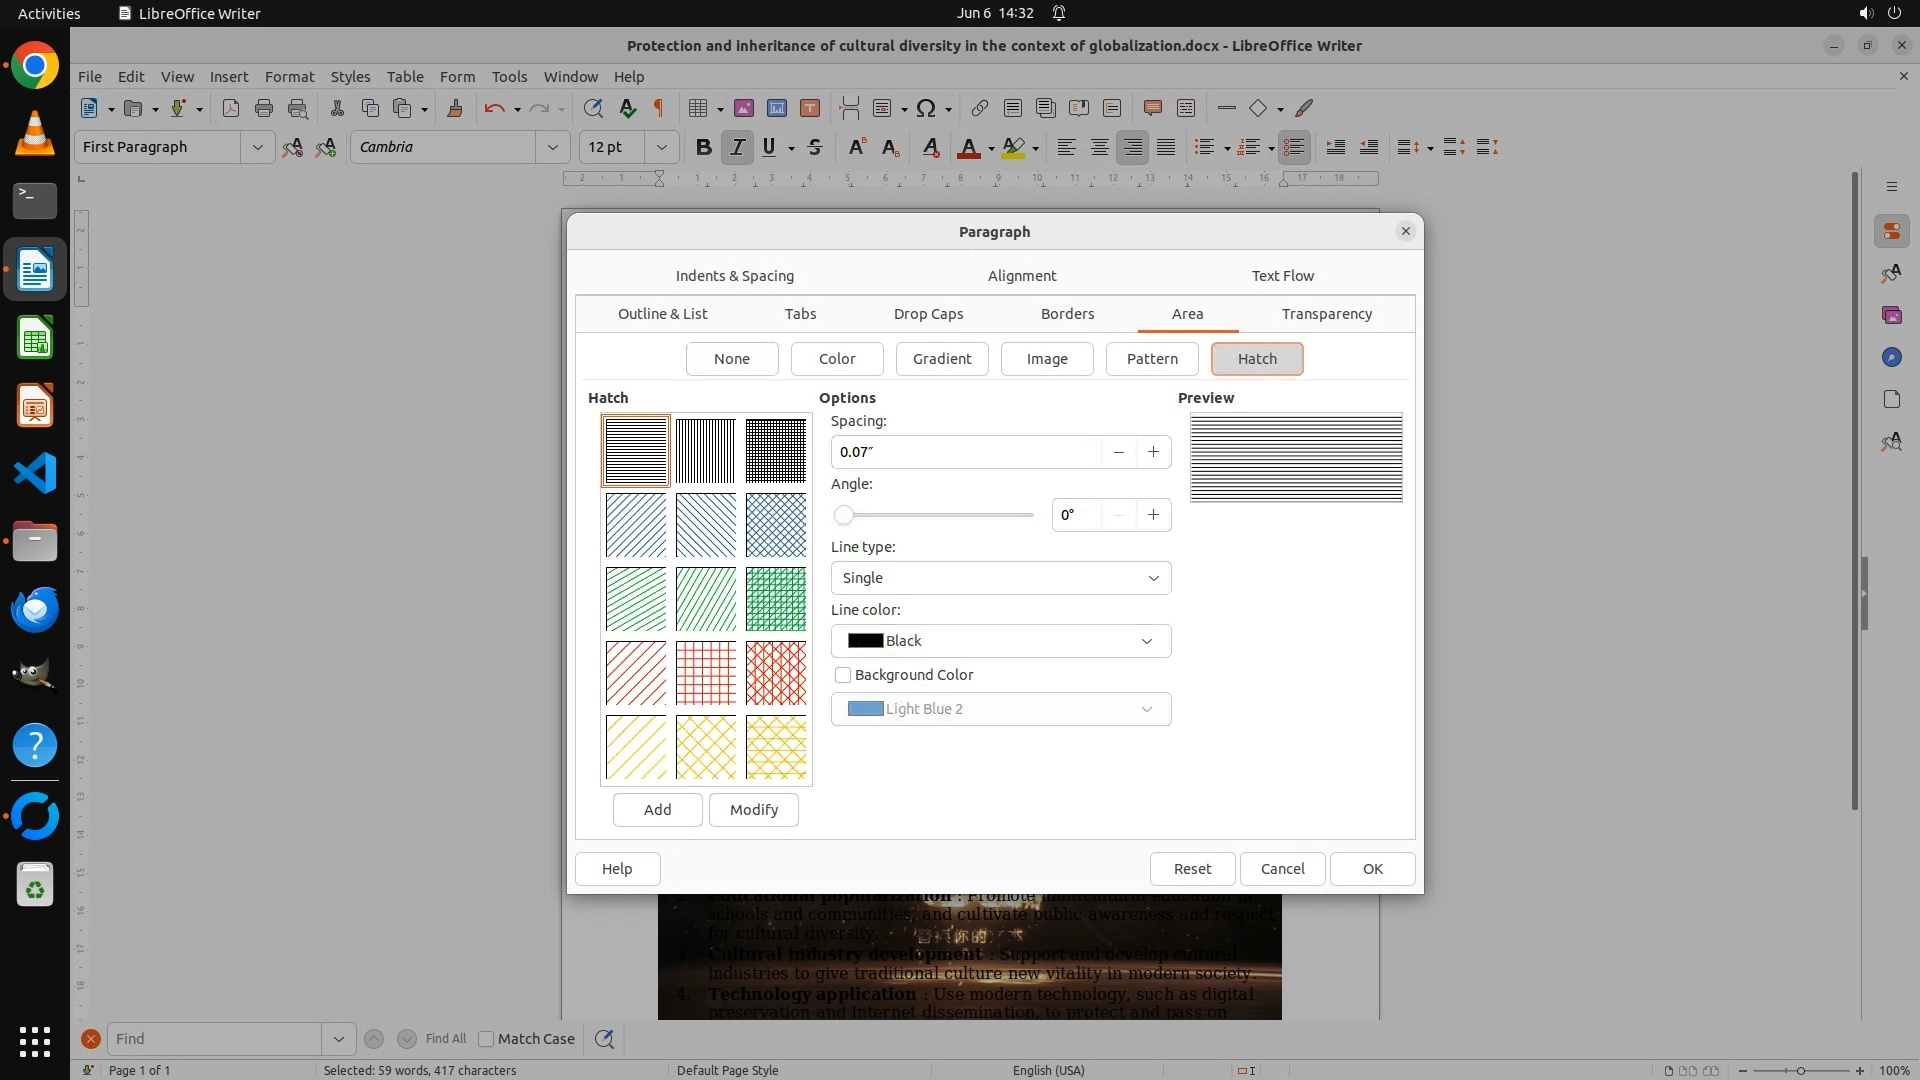Click Export as PDF icon
The height and width of the screenshot is (1080, 1920).
[x=231, y=108]
